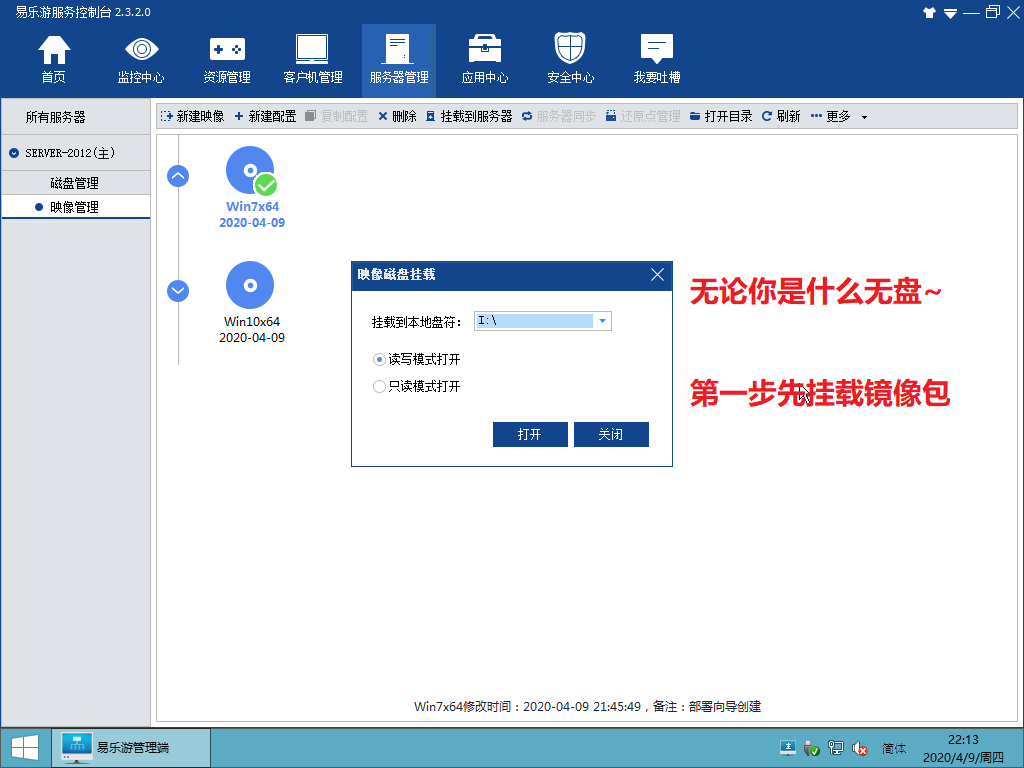Click the 服务器同步 toolbar item

pyautogui.click(x=559, y=116)
